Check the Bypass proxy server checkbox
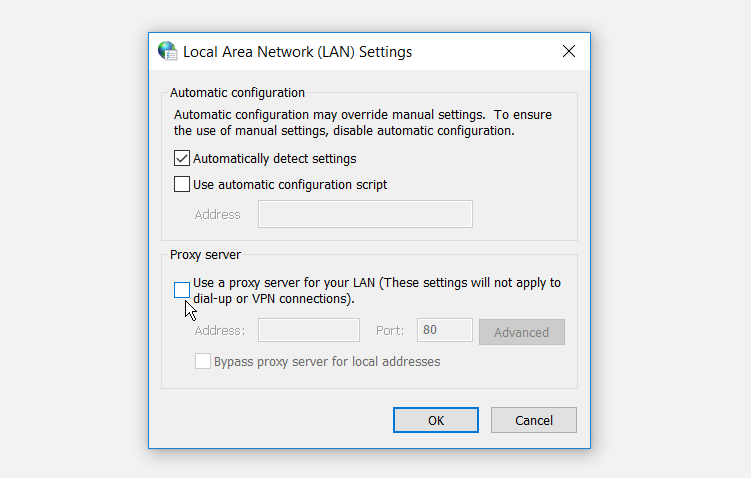Image resolution: width=751 pixels, height=478 pixels. pos(203,361)
